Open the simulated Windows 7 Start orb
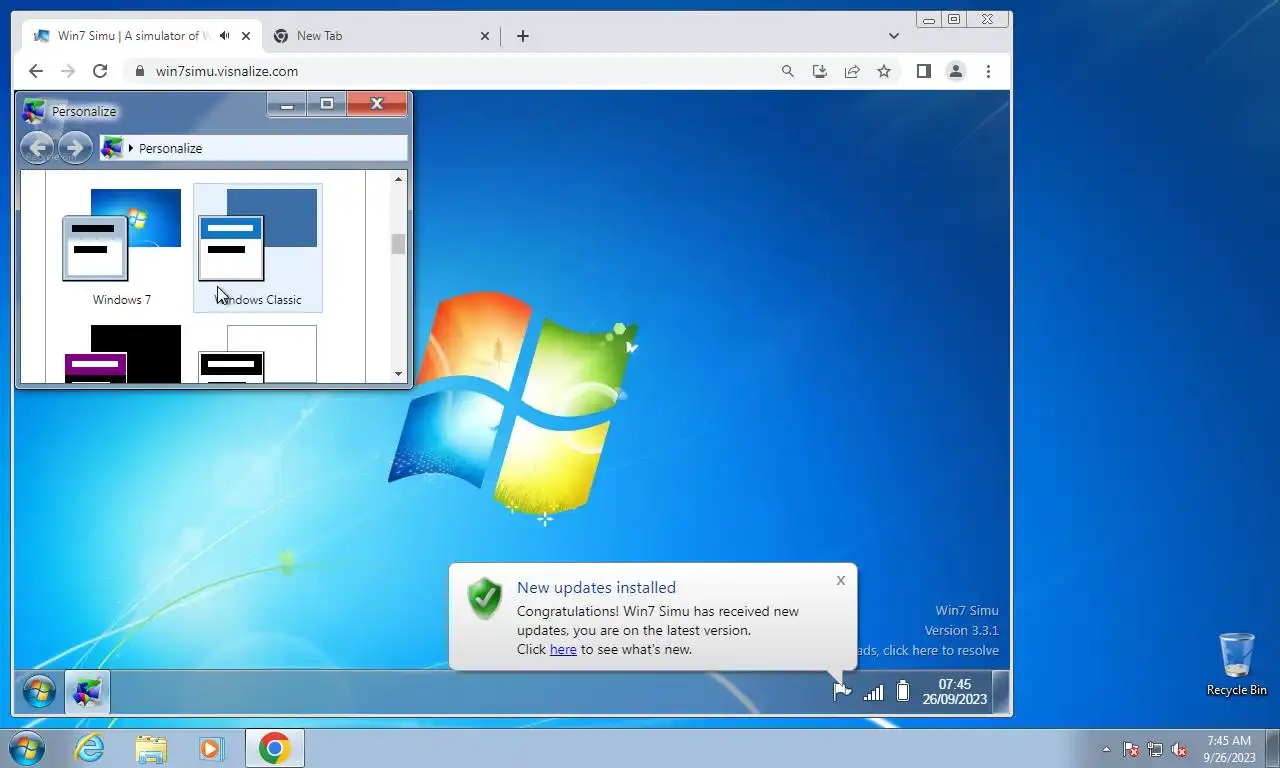The image size is (1280, 768). click(39, 691)
